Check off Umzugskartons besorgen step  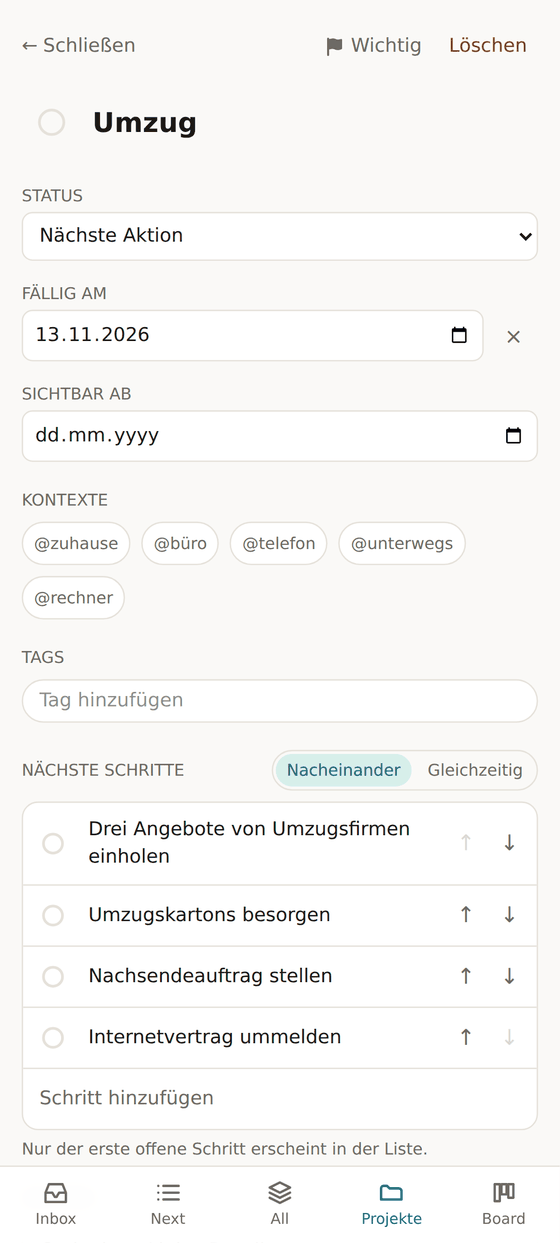coord(53,916)
